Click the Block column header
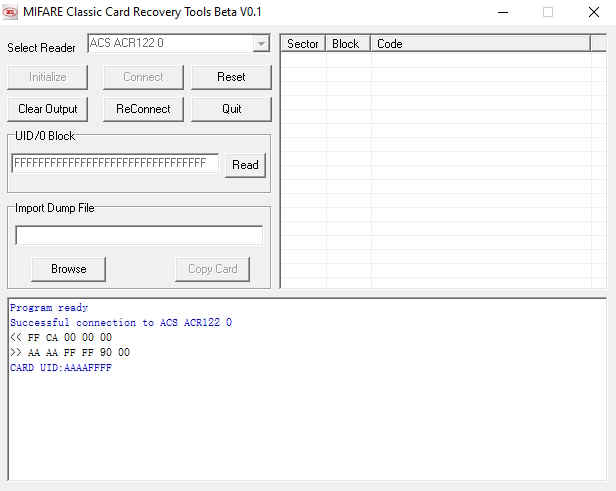Screen dimensions: 616x491 tap(348, 44)
